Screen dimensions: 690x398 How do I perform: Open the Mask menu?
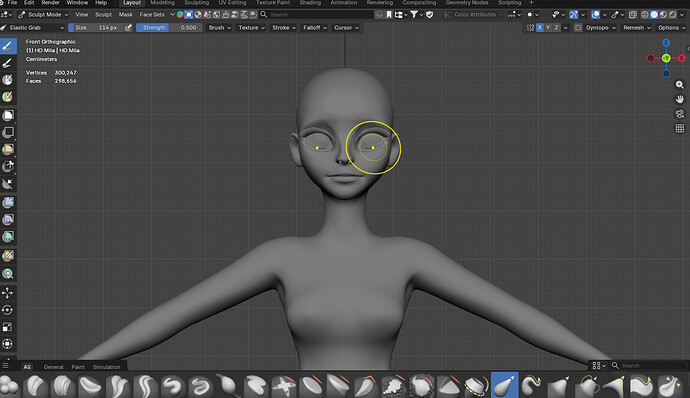tap(125, 15)
